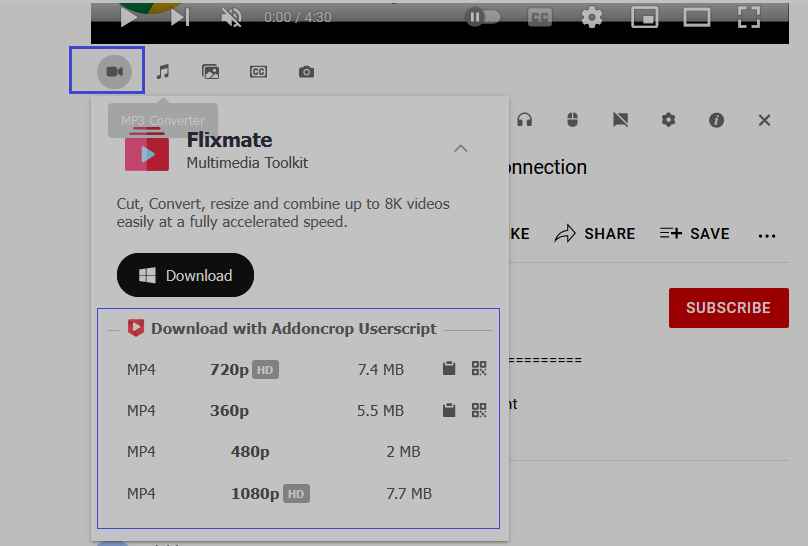Click the Addoncrop shield logo
The width and height of the screenshot is (808, 546).
(x=136, y=328)
